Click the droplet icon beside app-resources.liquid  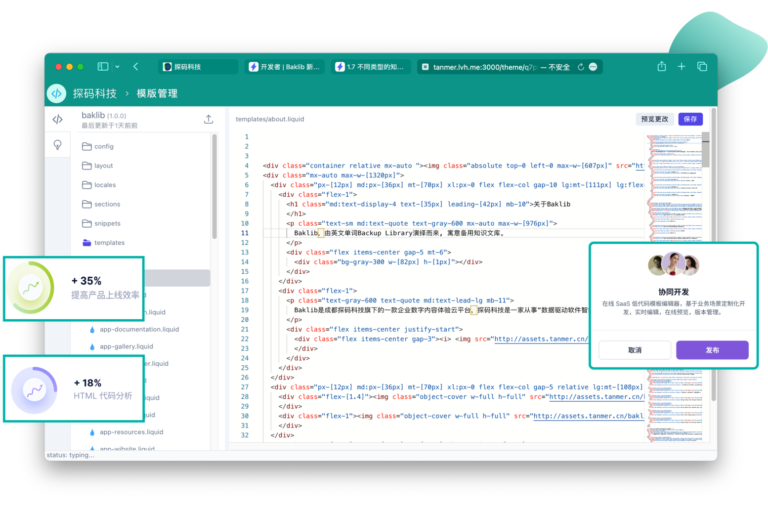(92, 432)
